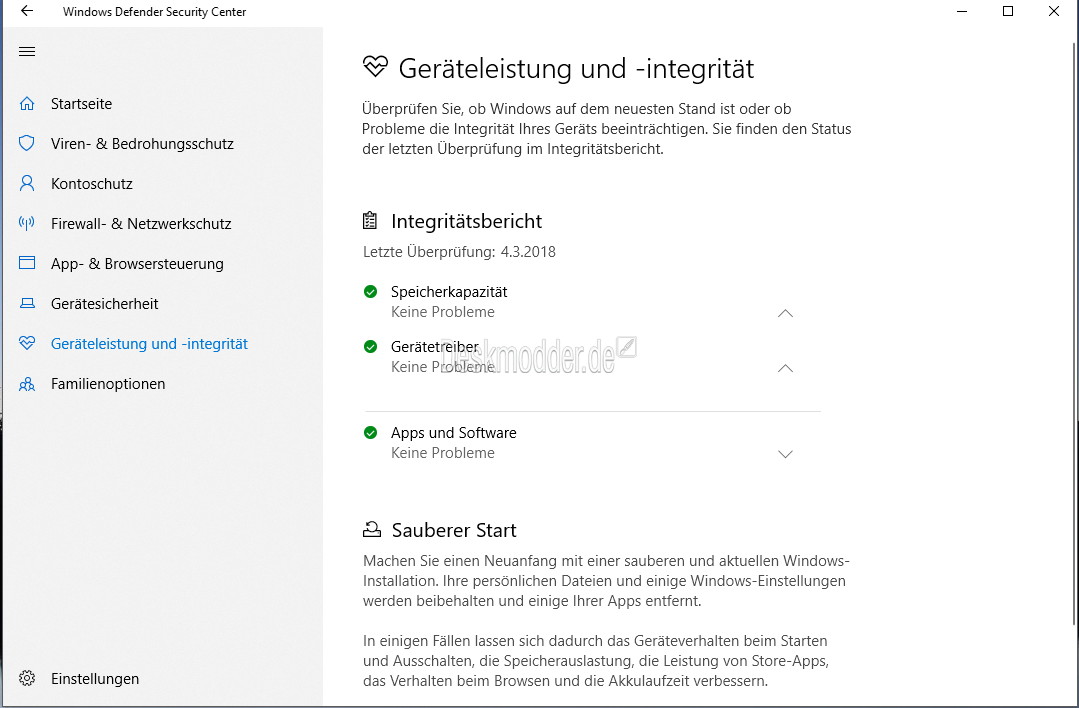Click the Speicherkapazität label
The height and width of the screenshot is (708, 1079).
point(449,292)
